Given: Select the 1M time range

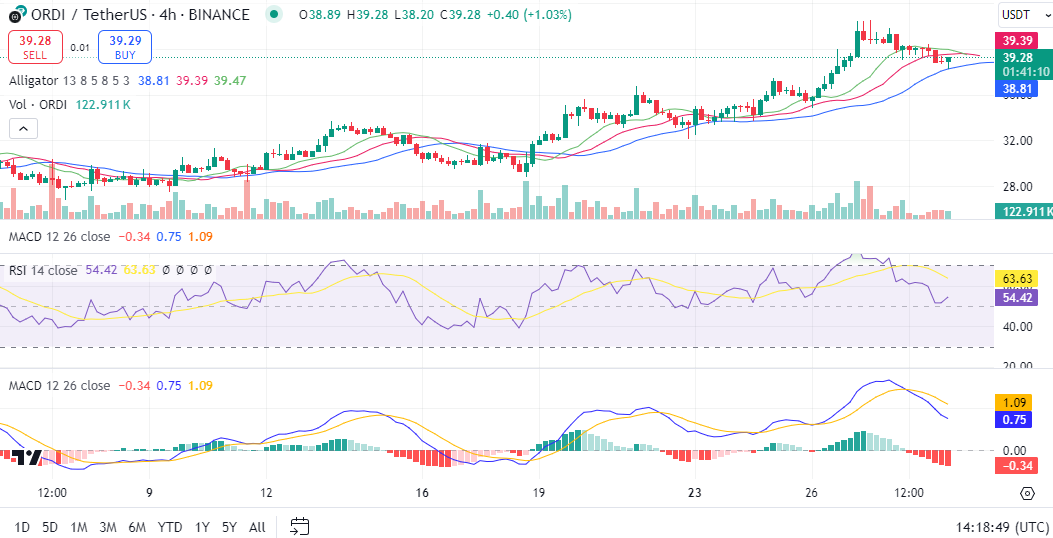Looking at the screenshot, I should 79,527.
